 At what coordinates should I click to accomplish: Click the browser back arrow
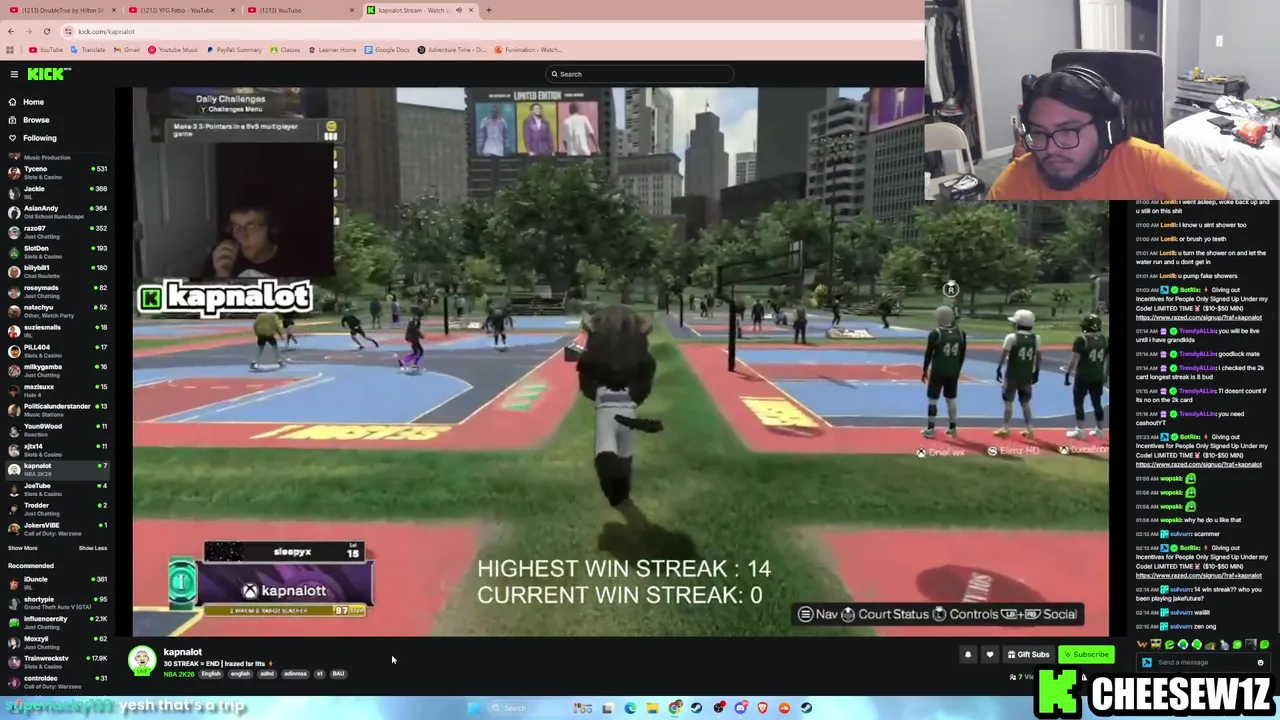click(x=10, y=31)
